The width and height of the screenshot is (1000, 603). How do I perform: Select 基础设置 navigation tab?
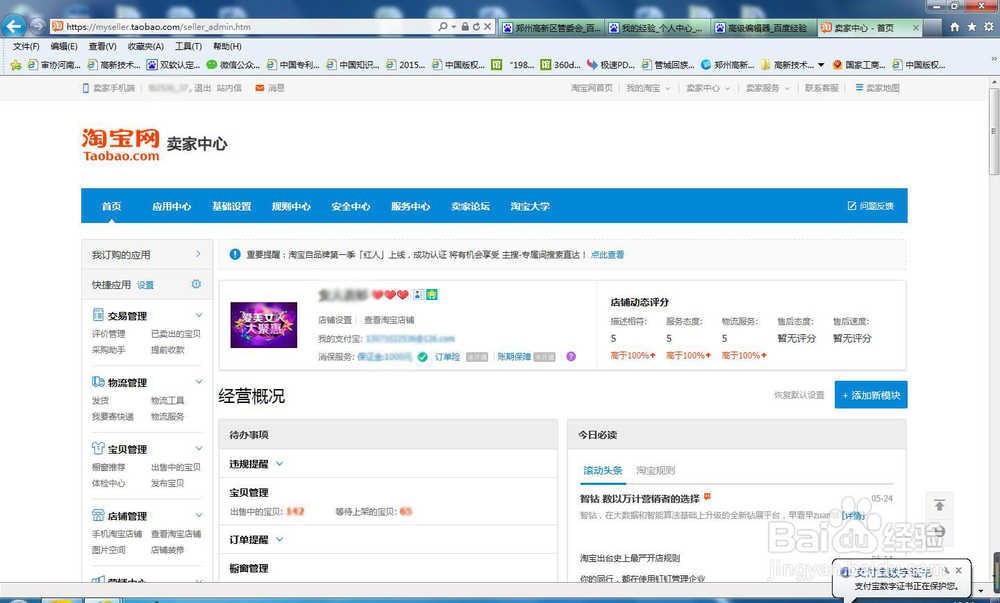[232, 206]
